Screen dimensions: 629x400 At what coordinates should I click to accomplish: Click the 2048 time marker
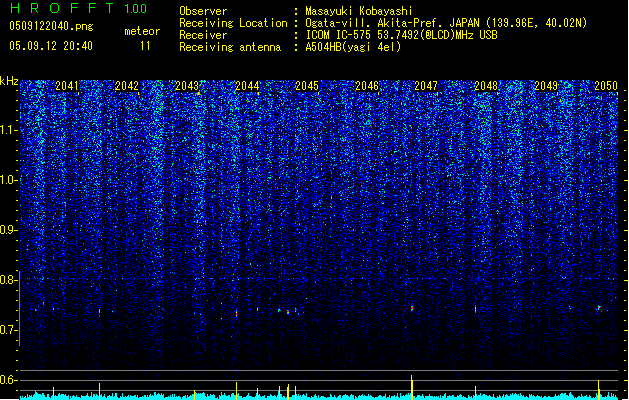(486, 86)
